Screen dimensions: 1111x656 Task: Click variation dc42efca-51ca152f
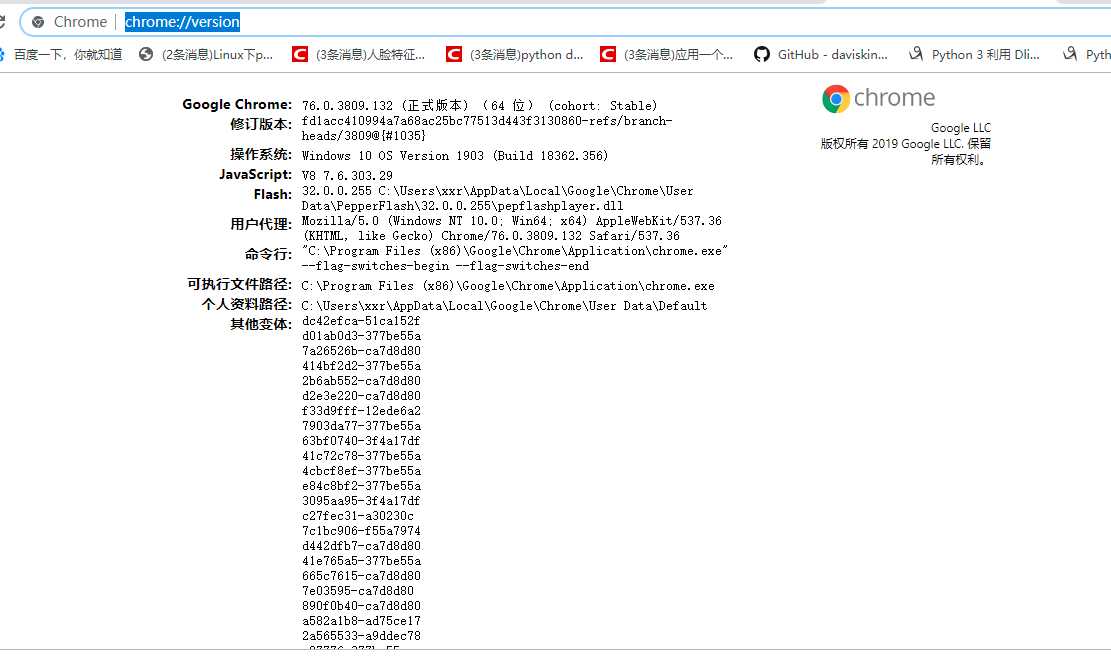(361, 321)
